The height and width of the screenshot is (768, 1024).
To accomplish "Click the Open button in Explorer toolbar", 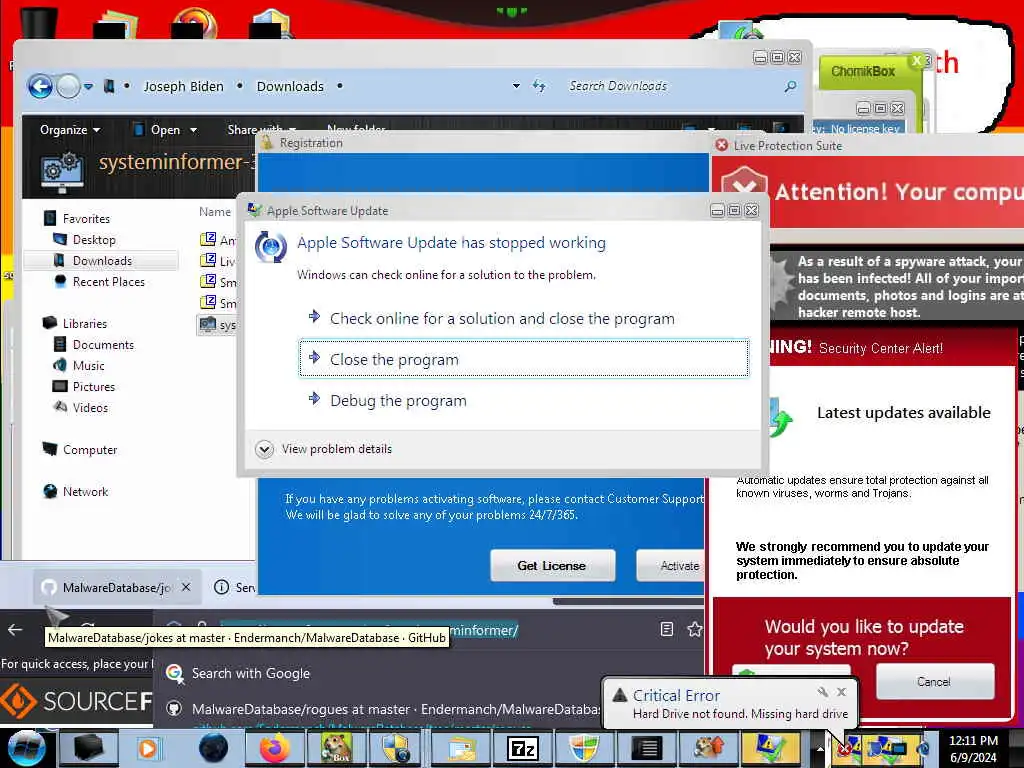I will click(x=157, y=129).
